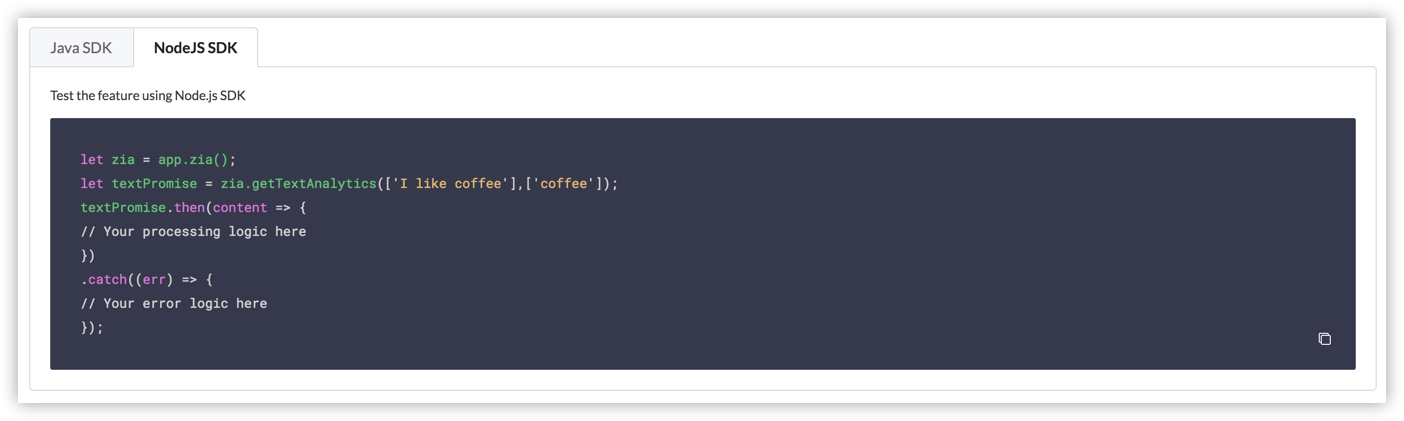
Task: Click the 'Test the feature using Node.js SDK' text
Action: point(148,96)
